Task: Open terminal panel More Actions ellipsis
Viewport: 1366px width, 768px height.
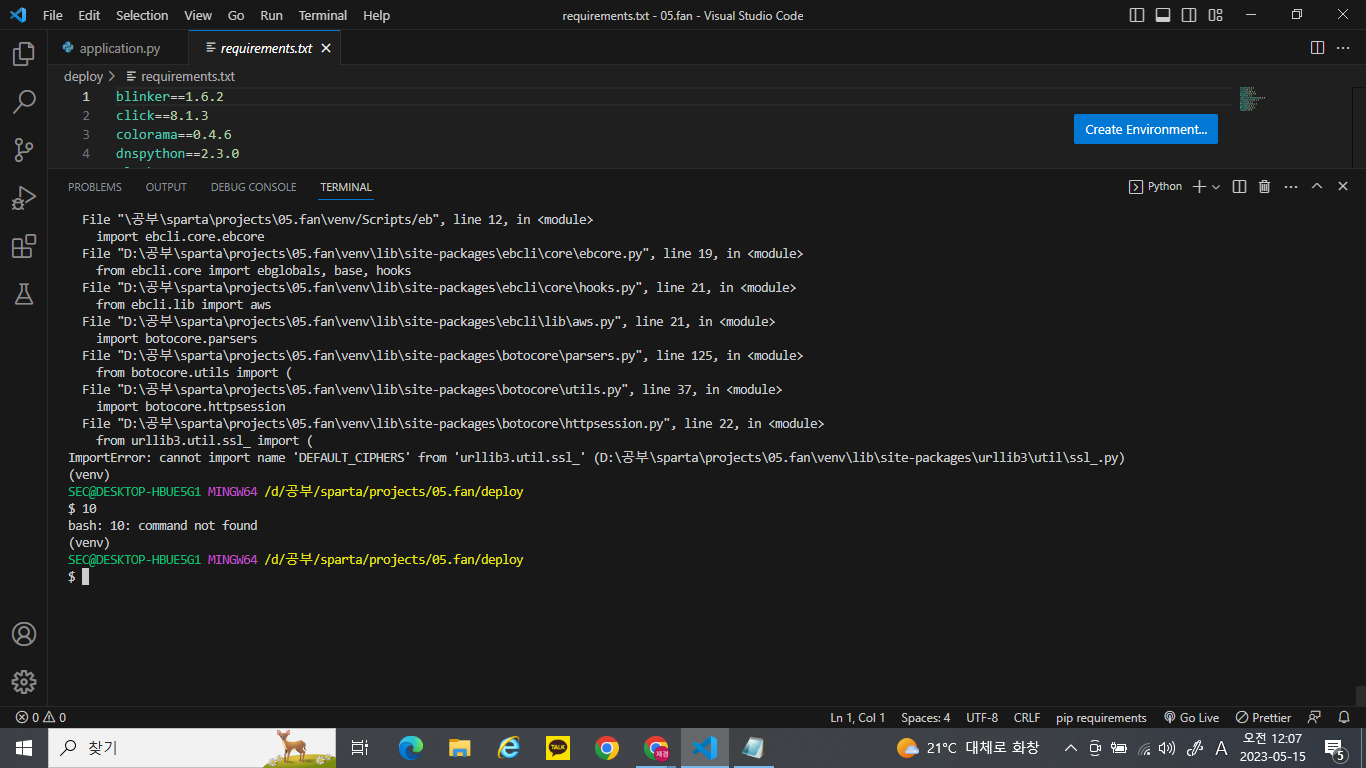Action: coord(1291,187)
